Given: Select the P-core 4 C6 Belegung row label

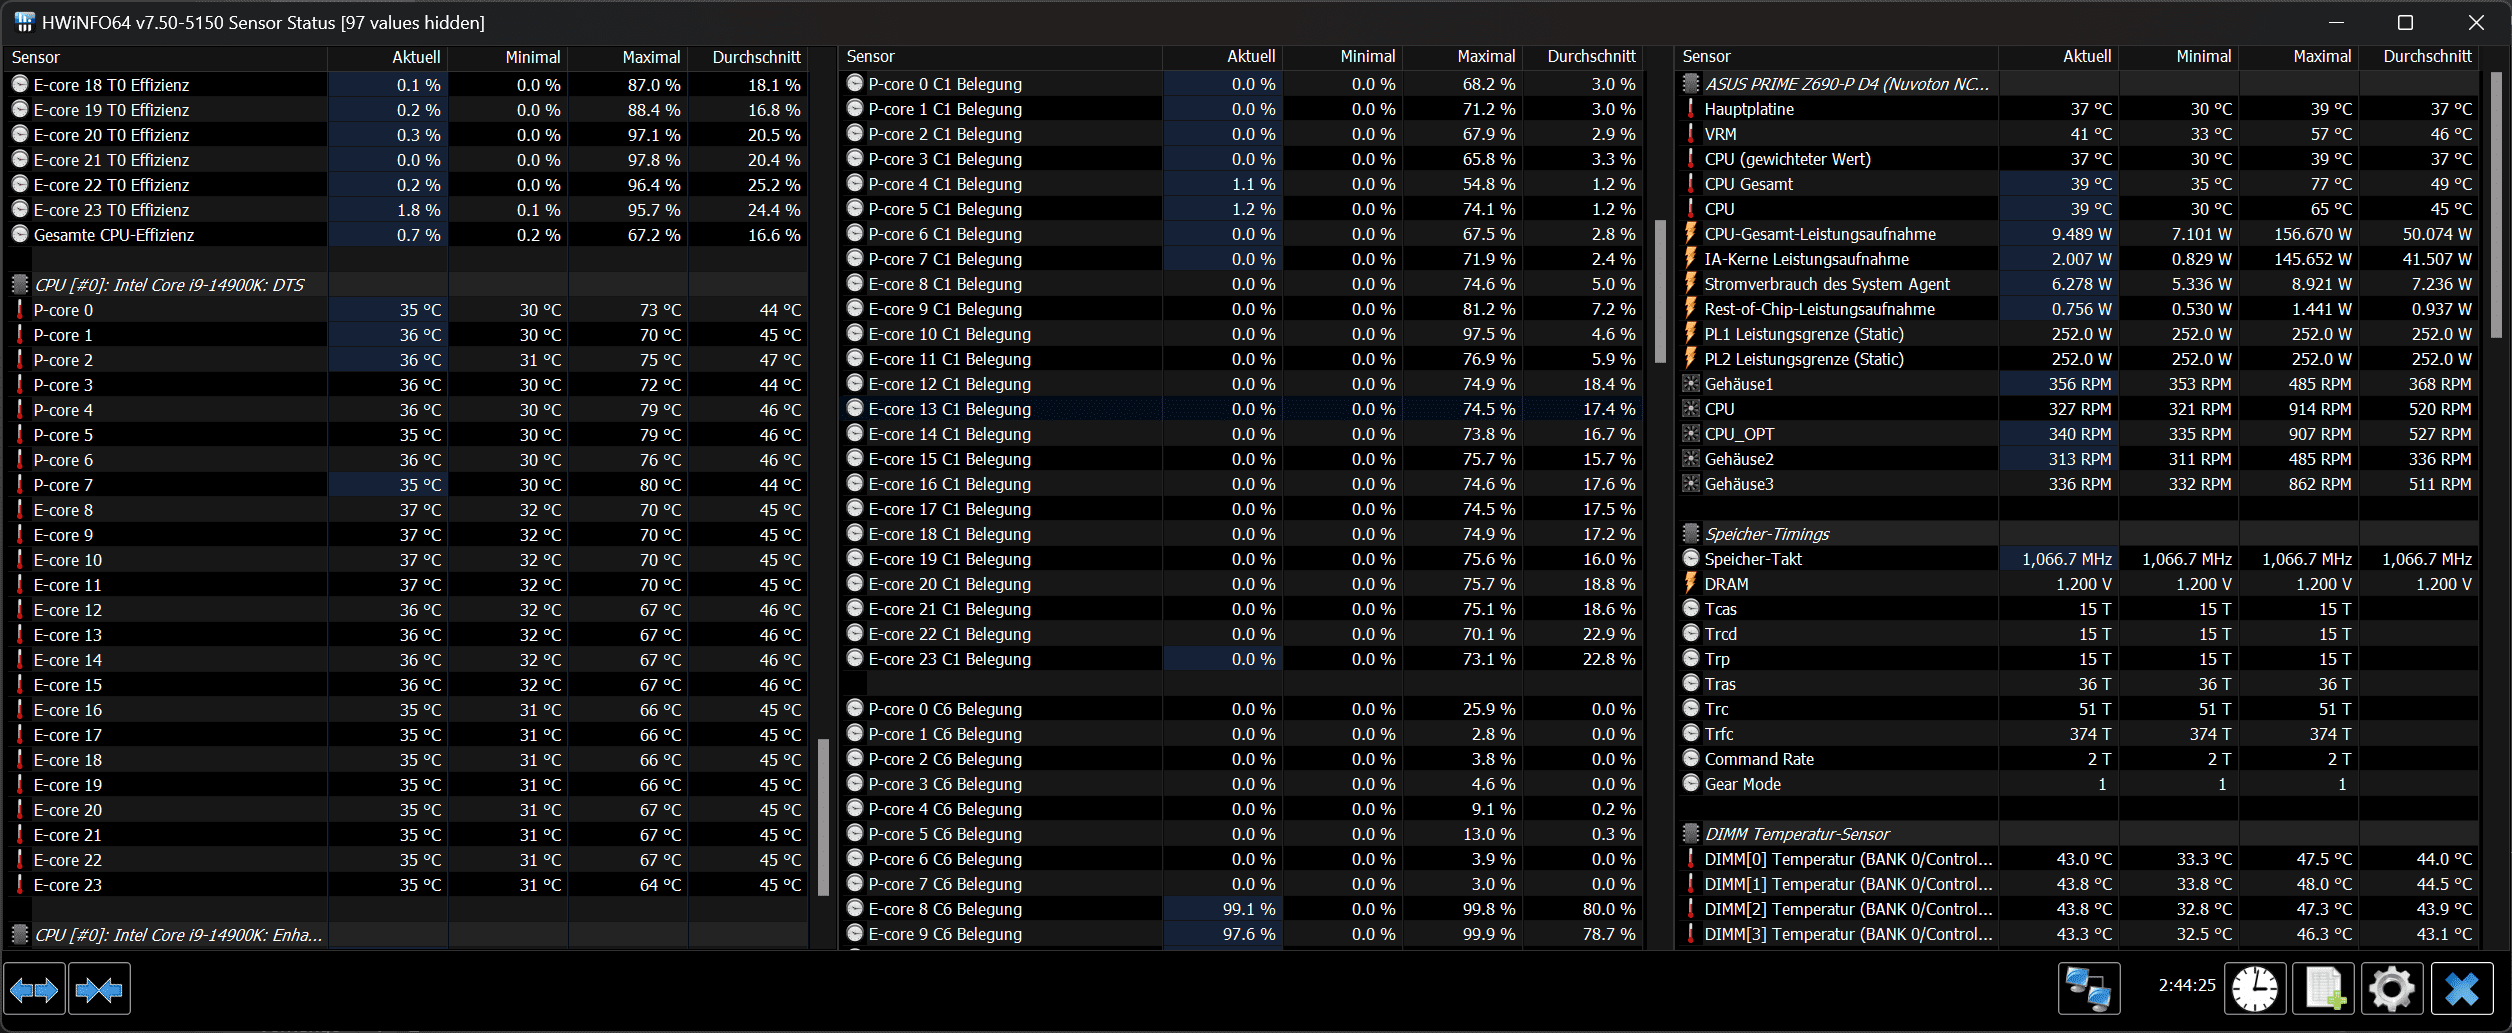Looking at the screenshot, I should [x=945, y=809].
